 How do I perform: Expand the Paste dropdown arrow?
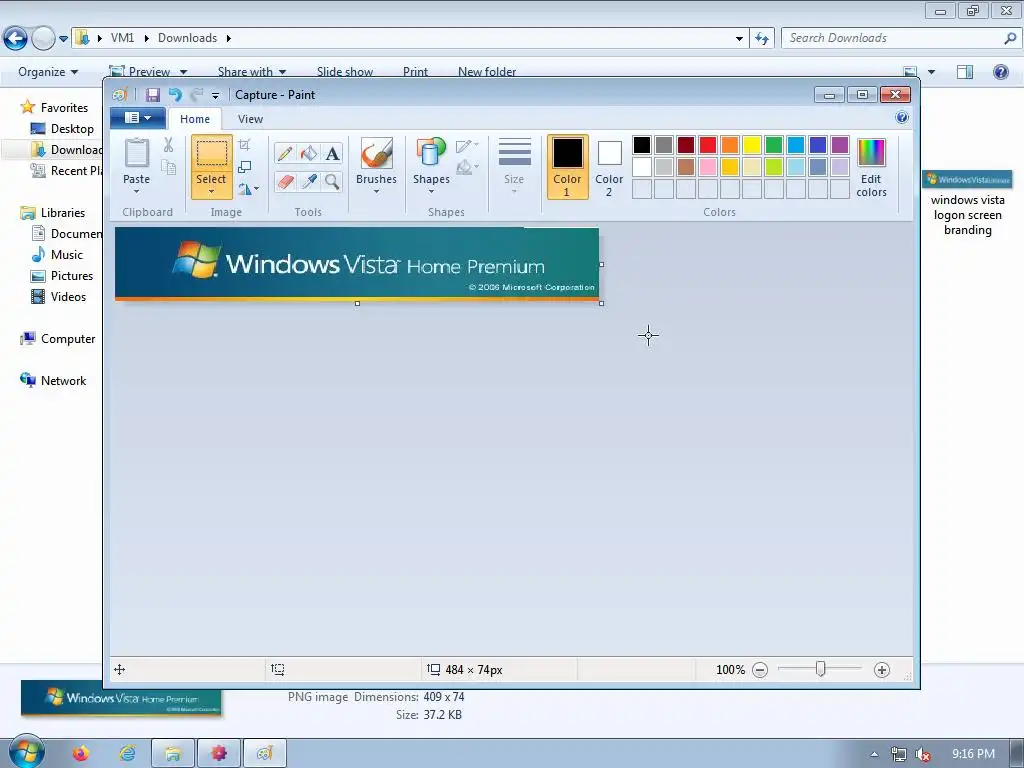click(x=136, y=191)
